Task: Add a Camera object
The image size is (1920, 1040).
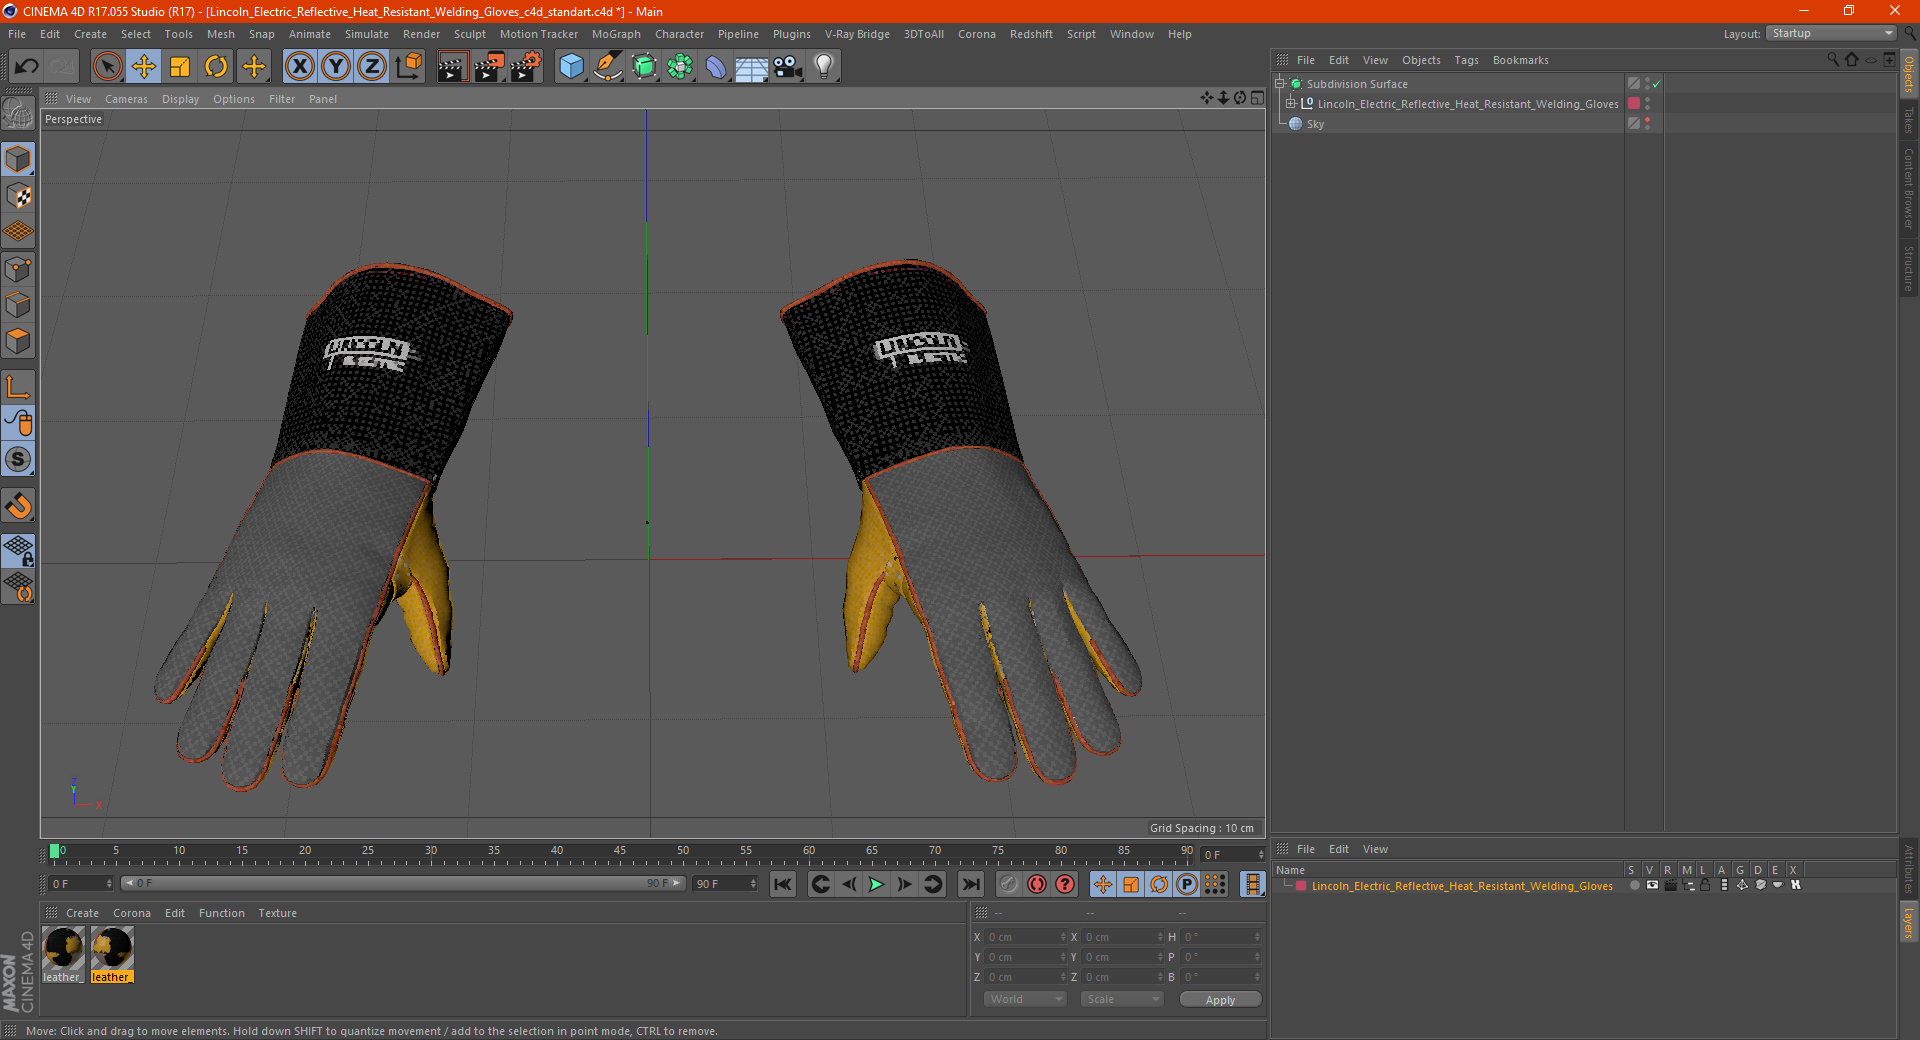Action: (x=788, y=67)
